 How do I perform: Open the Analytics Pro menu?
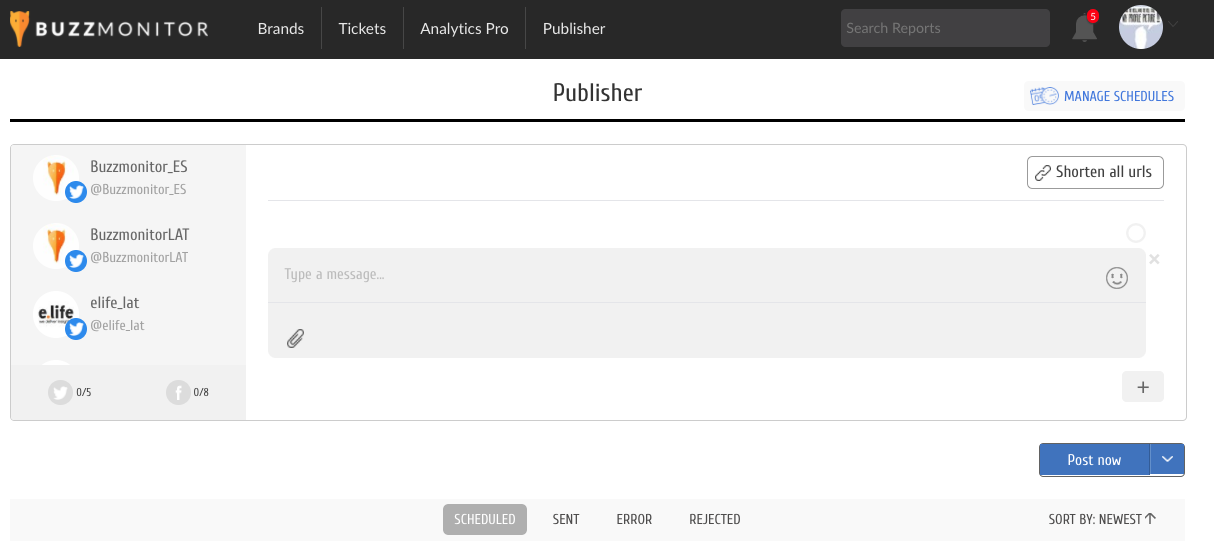(x=464, y=28)
